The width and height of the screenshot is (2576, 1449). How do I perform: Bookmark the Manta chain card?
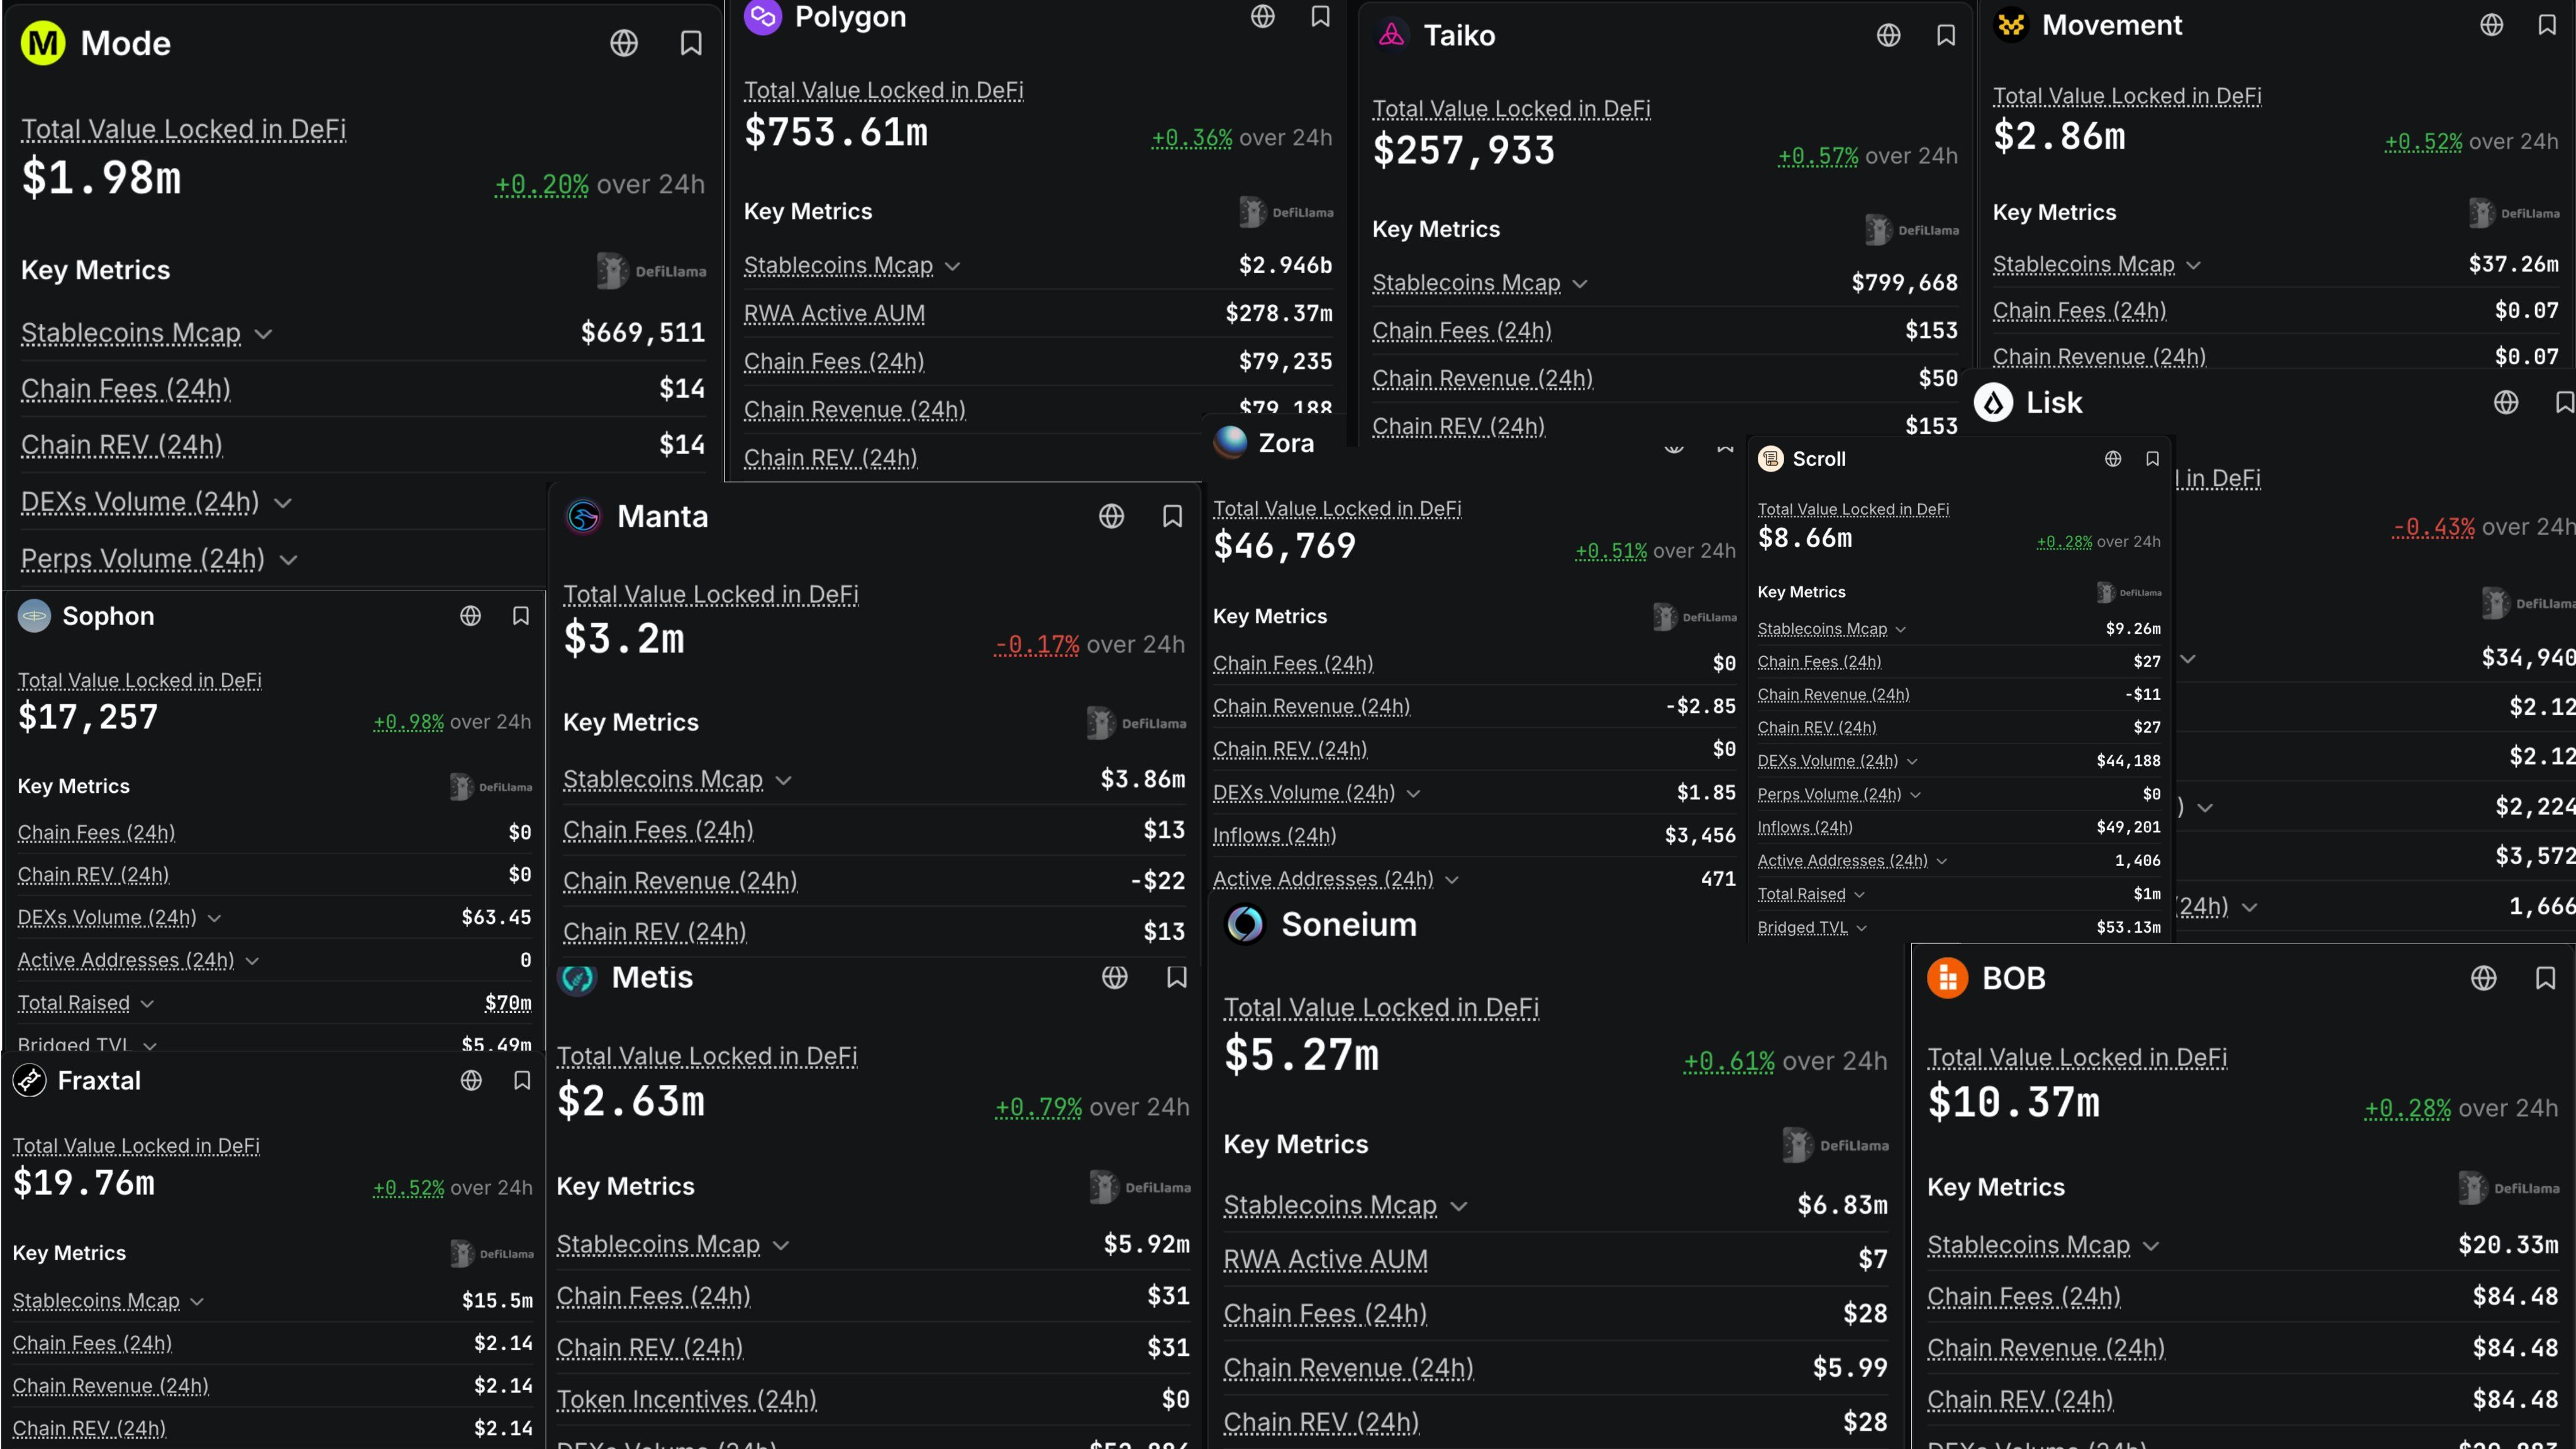(1172, 516)
